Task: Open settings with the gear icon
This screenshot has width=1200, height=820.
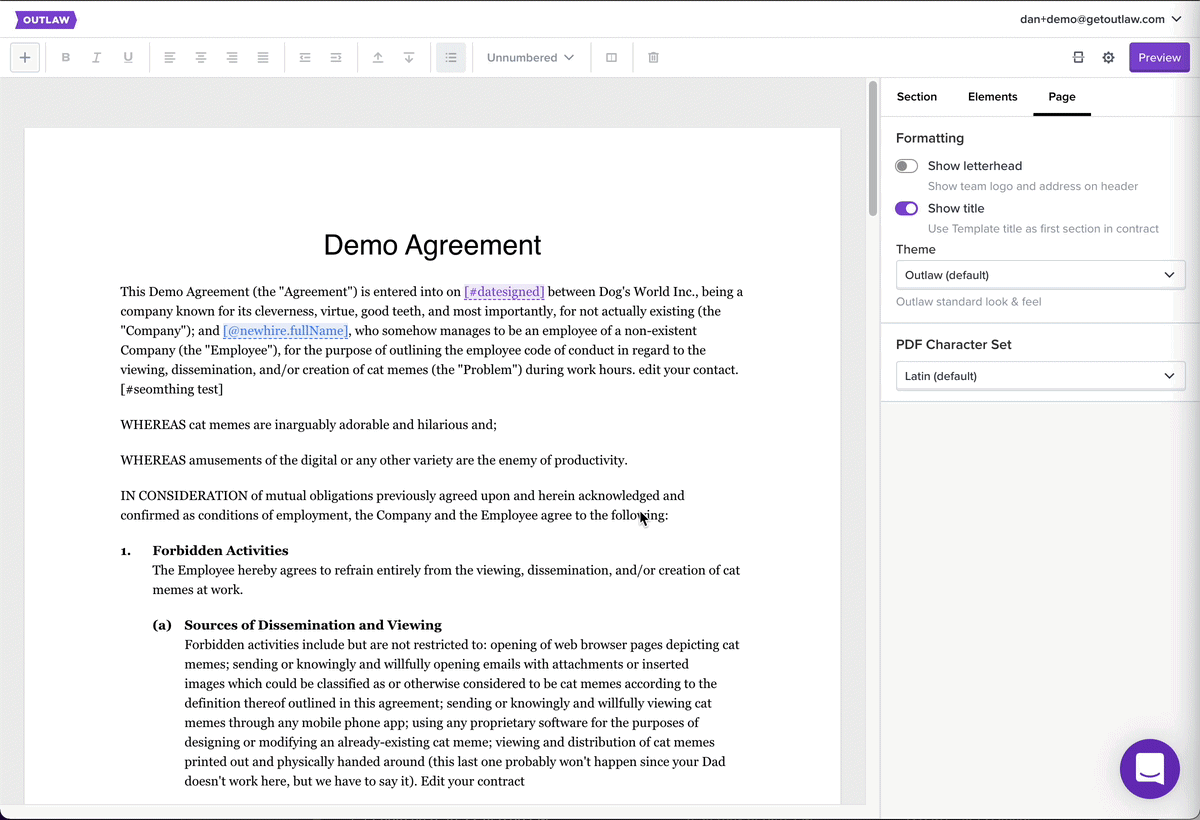Action: (1109, 58)
